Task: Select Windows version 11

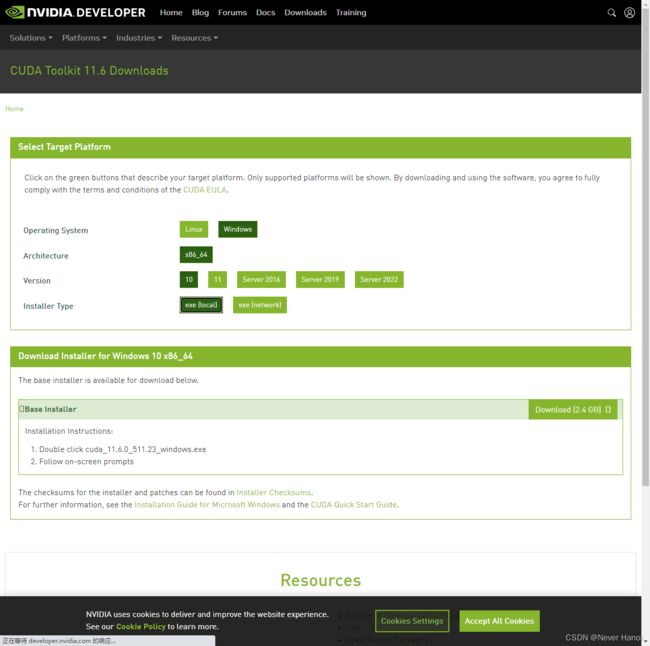Action: [217, 279]
